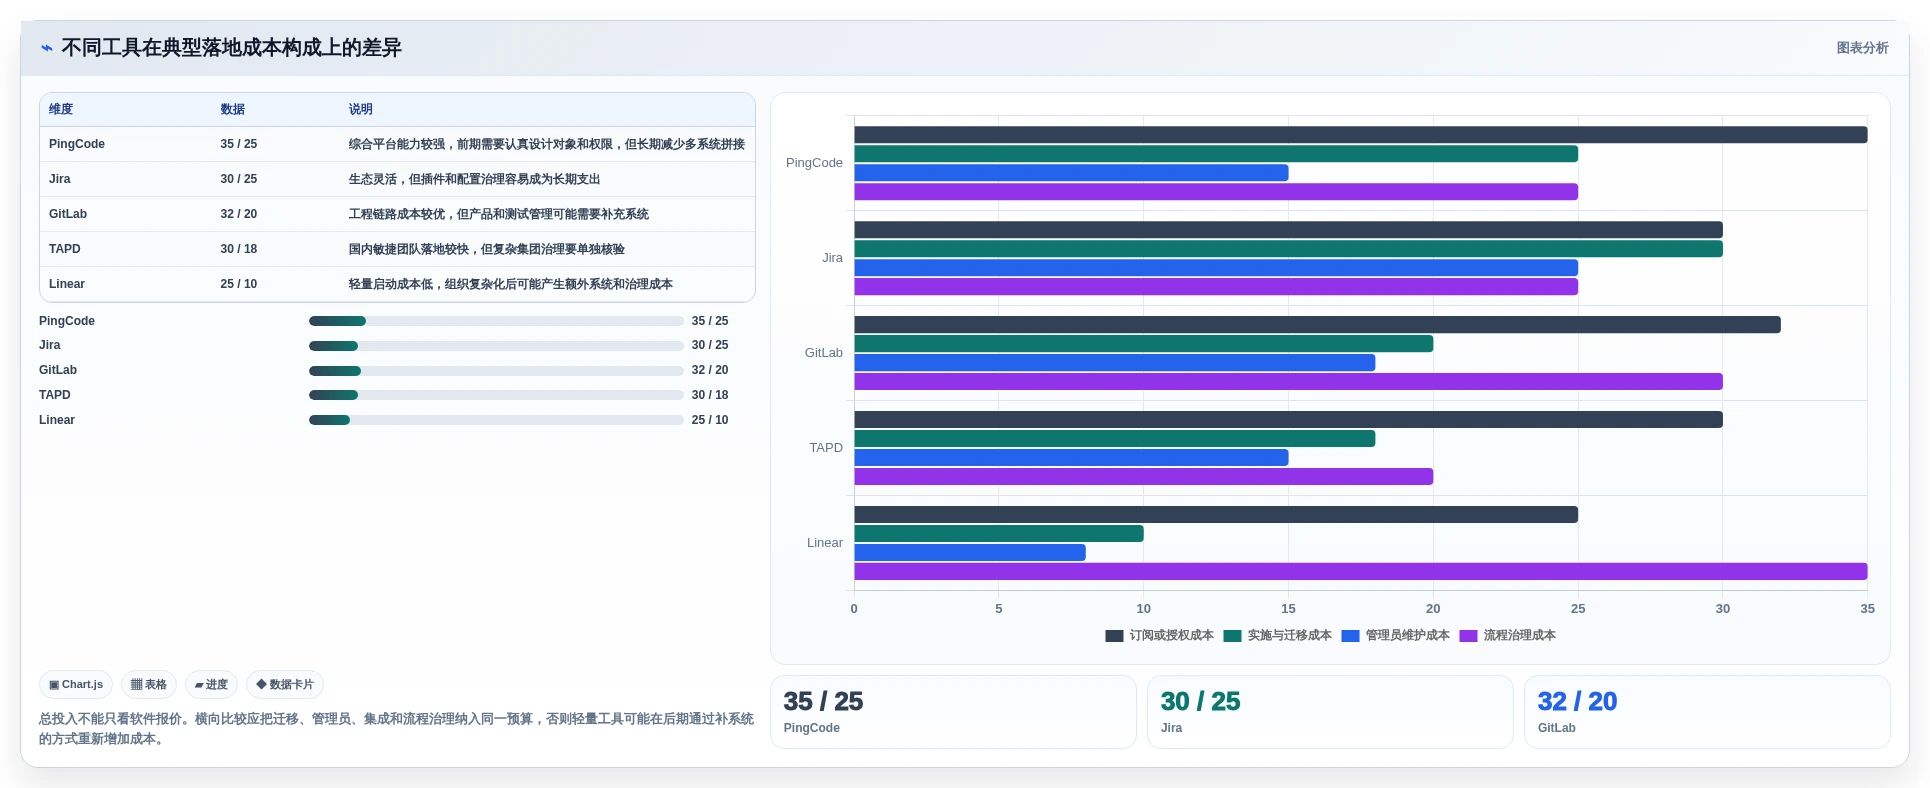Click the TAPD progress bar
Viewport: 1930px width, 788px height.
coord(496,395)
